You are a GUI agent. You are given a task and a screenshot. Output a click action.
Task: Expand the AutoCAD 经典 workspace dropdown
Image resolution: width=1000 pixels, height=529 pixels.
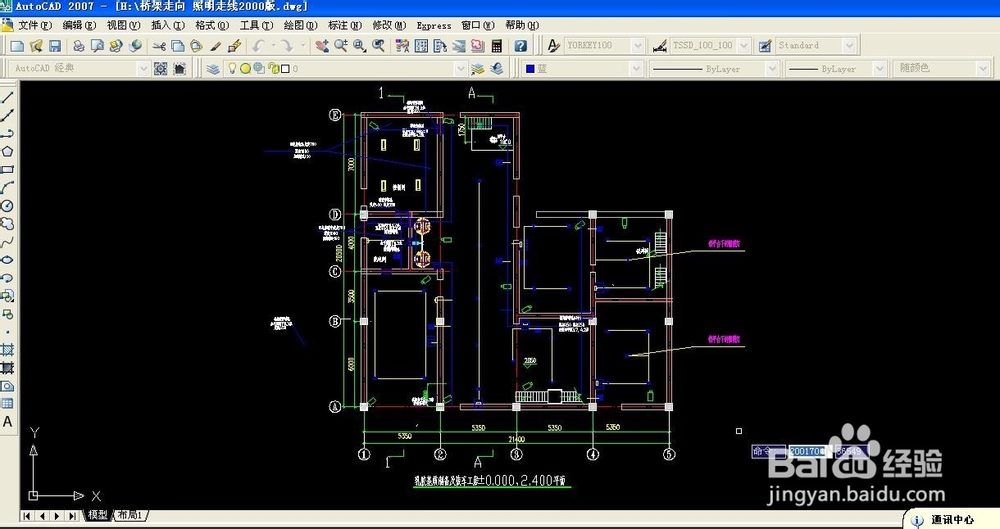point(143,68)
